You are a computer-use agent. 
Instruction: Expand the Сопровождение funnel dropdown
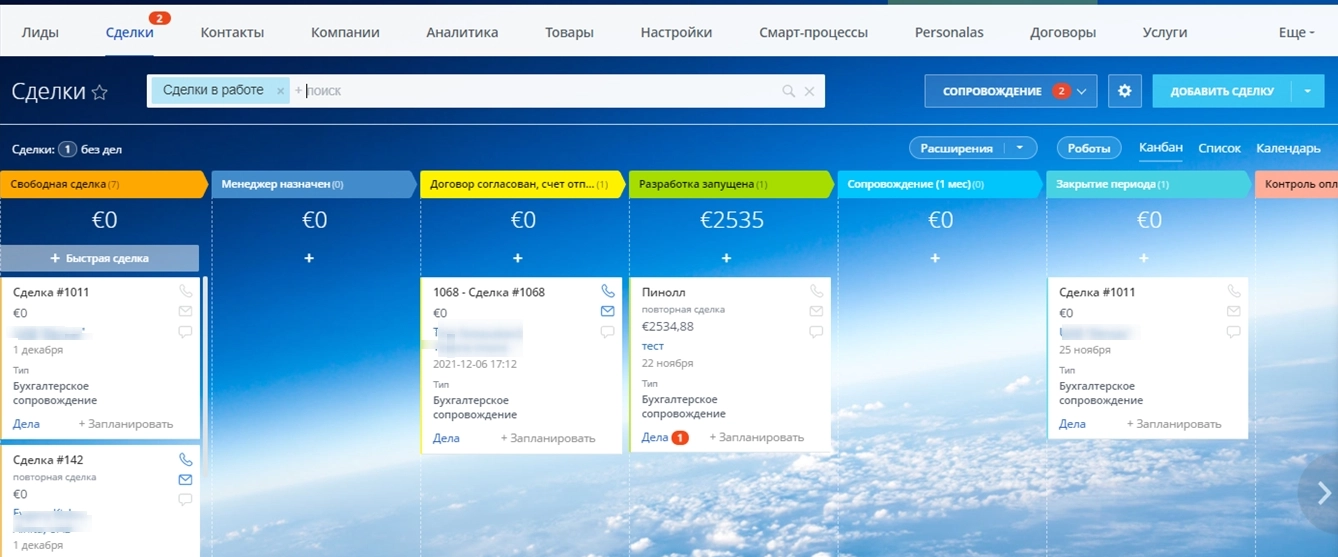pos(1081,91)
